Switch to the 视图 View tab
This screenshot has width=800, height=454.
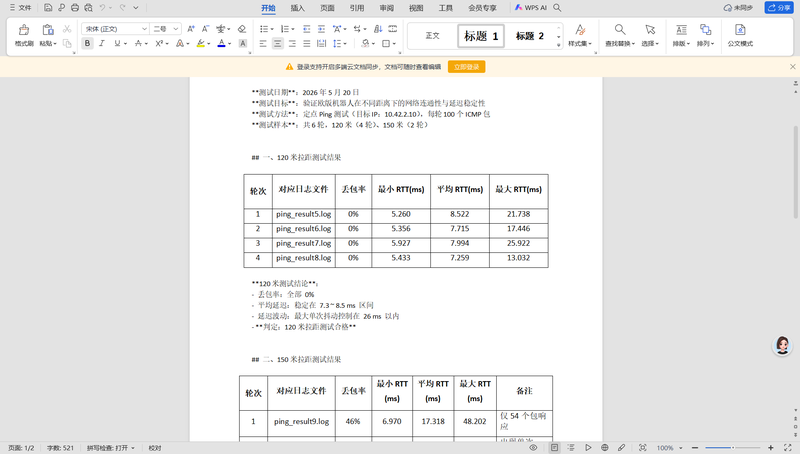416,8
